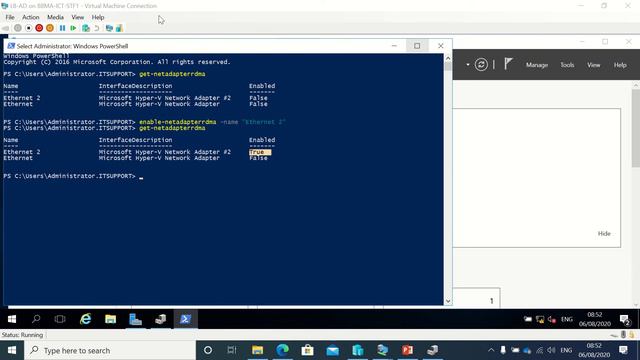This screenshot has height=360, width=640.
Task: Open the guest Action Center with 2 notifications
Action: 625,320
